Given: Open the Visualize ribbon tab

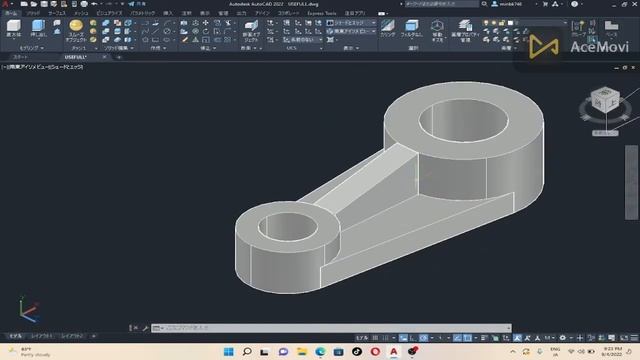Looking at the screenshot, I should (x=109, y=13).
